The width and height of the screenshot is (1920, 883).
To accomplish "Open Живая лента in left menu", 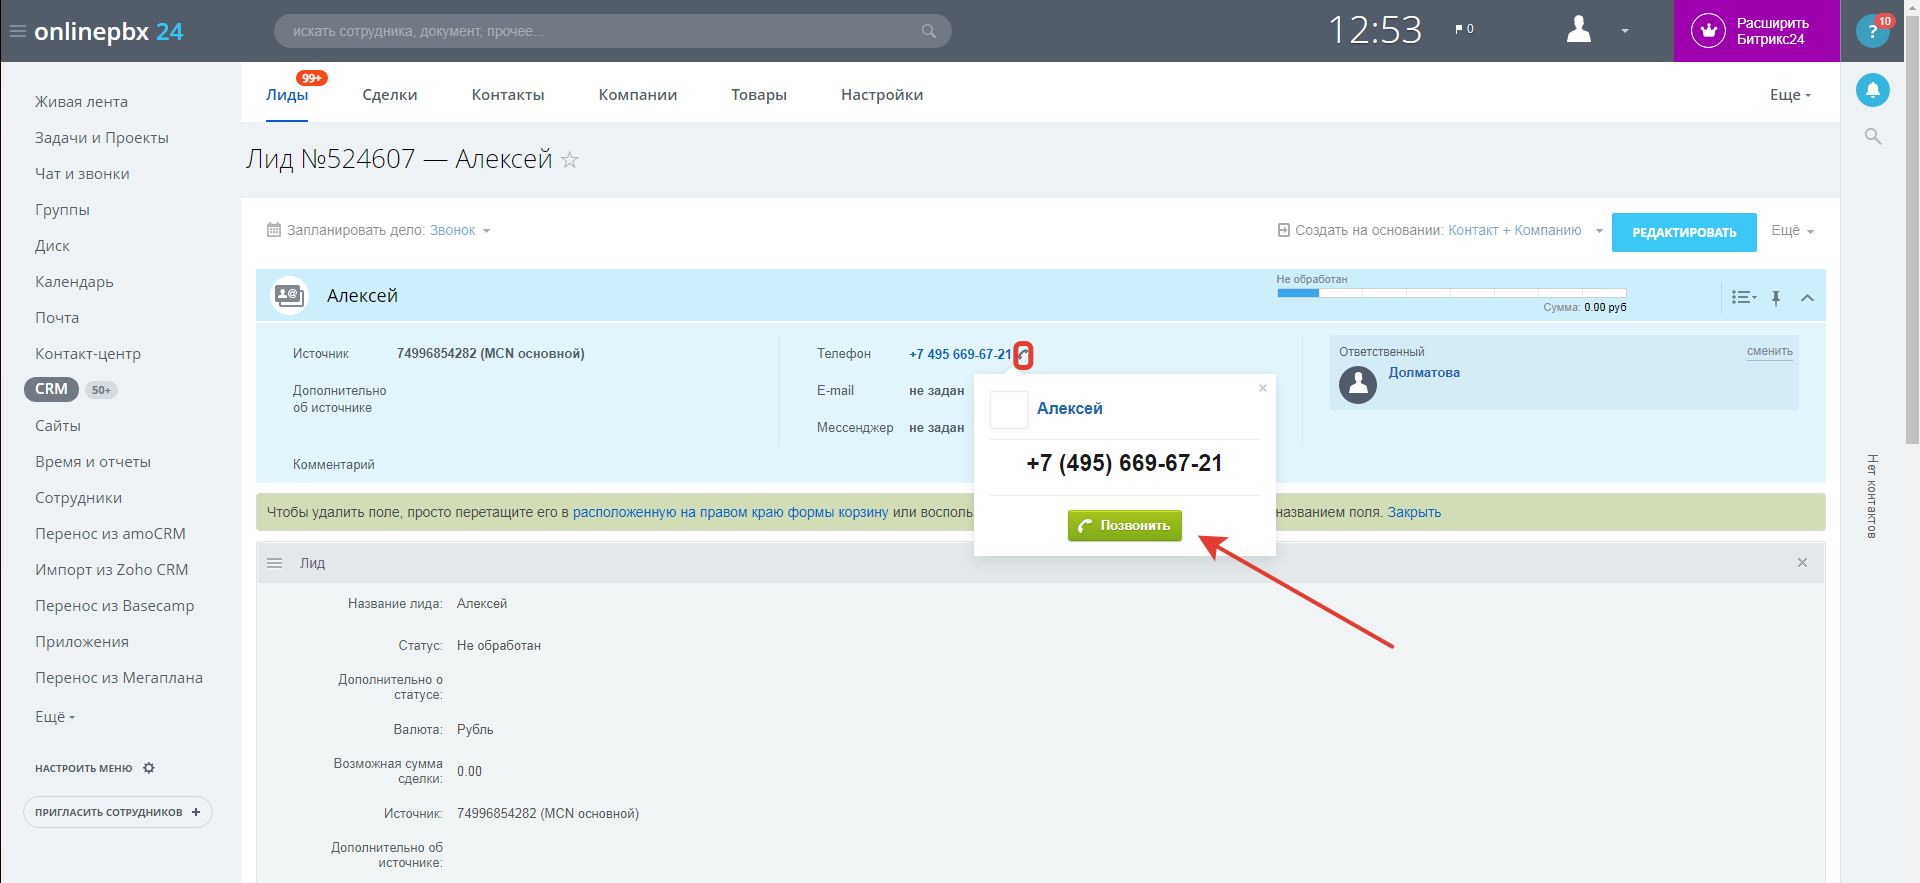I will 81,102.
